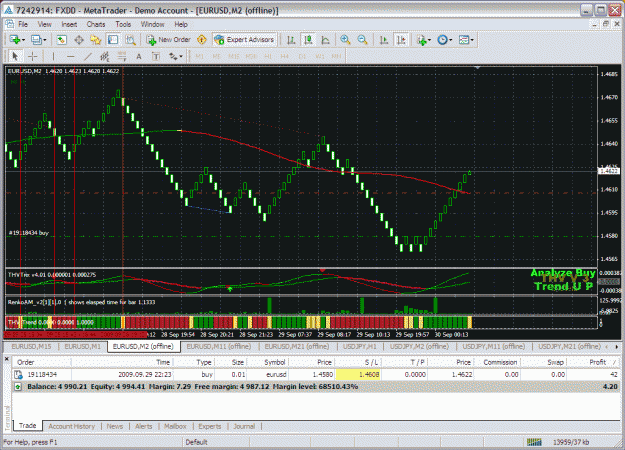
Task: Open the Navigator panel icon
Action: click(96, 40)
